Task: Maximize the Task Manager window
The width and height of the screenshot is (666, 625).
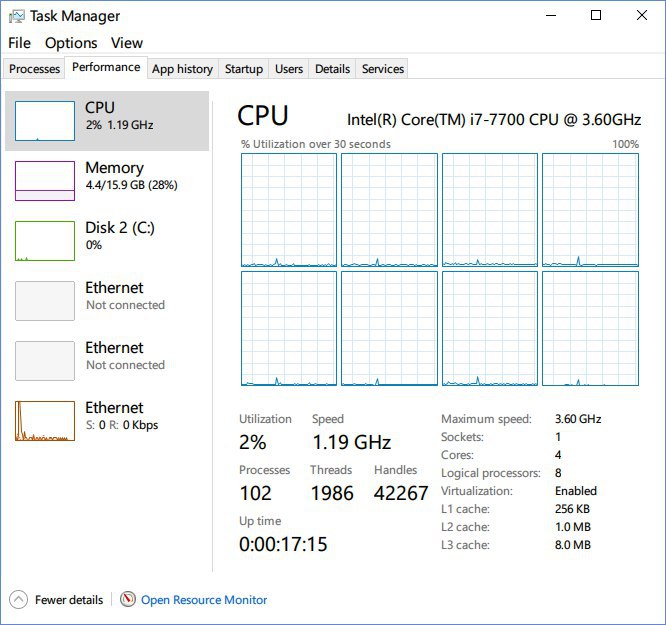Action: coord(596,16)
